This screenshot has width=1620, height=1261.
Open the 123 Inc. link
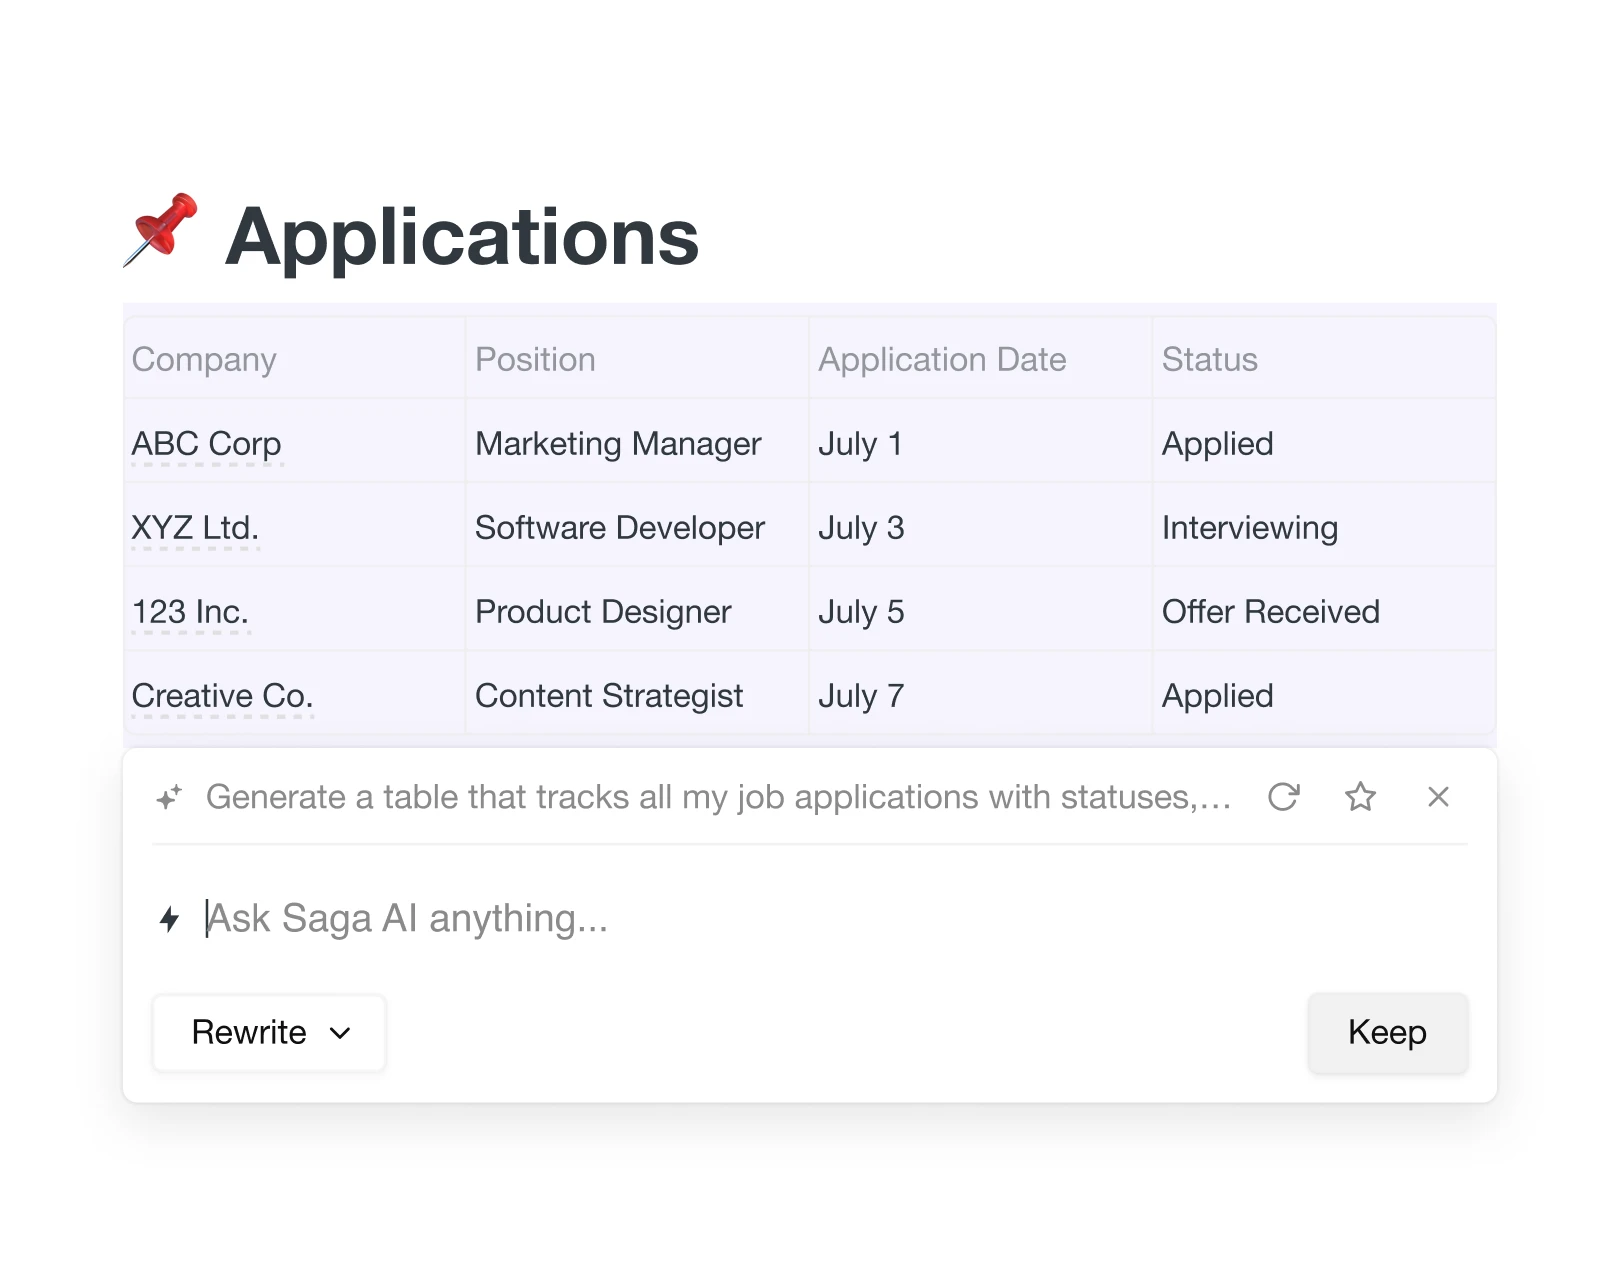coord(190,612)
